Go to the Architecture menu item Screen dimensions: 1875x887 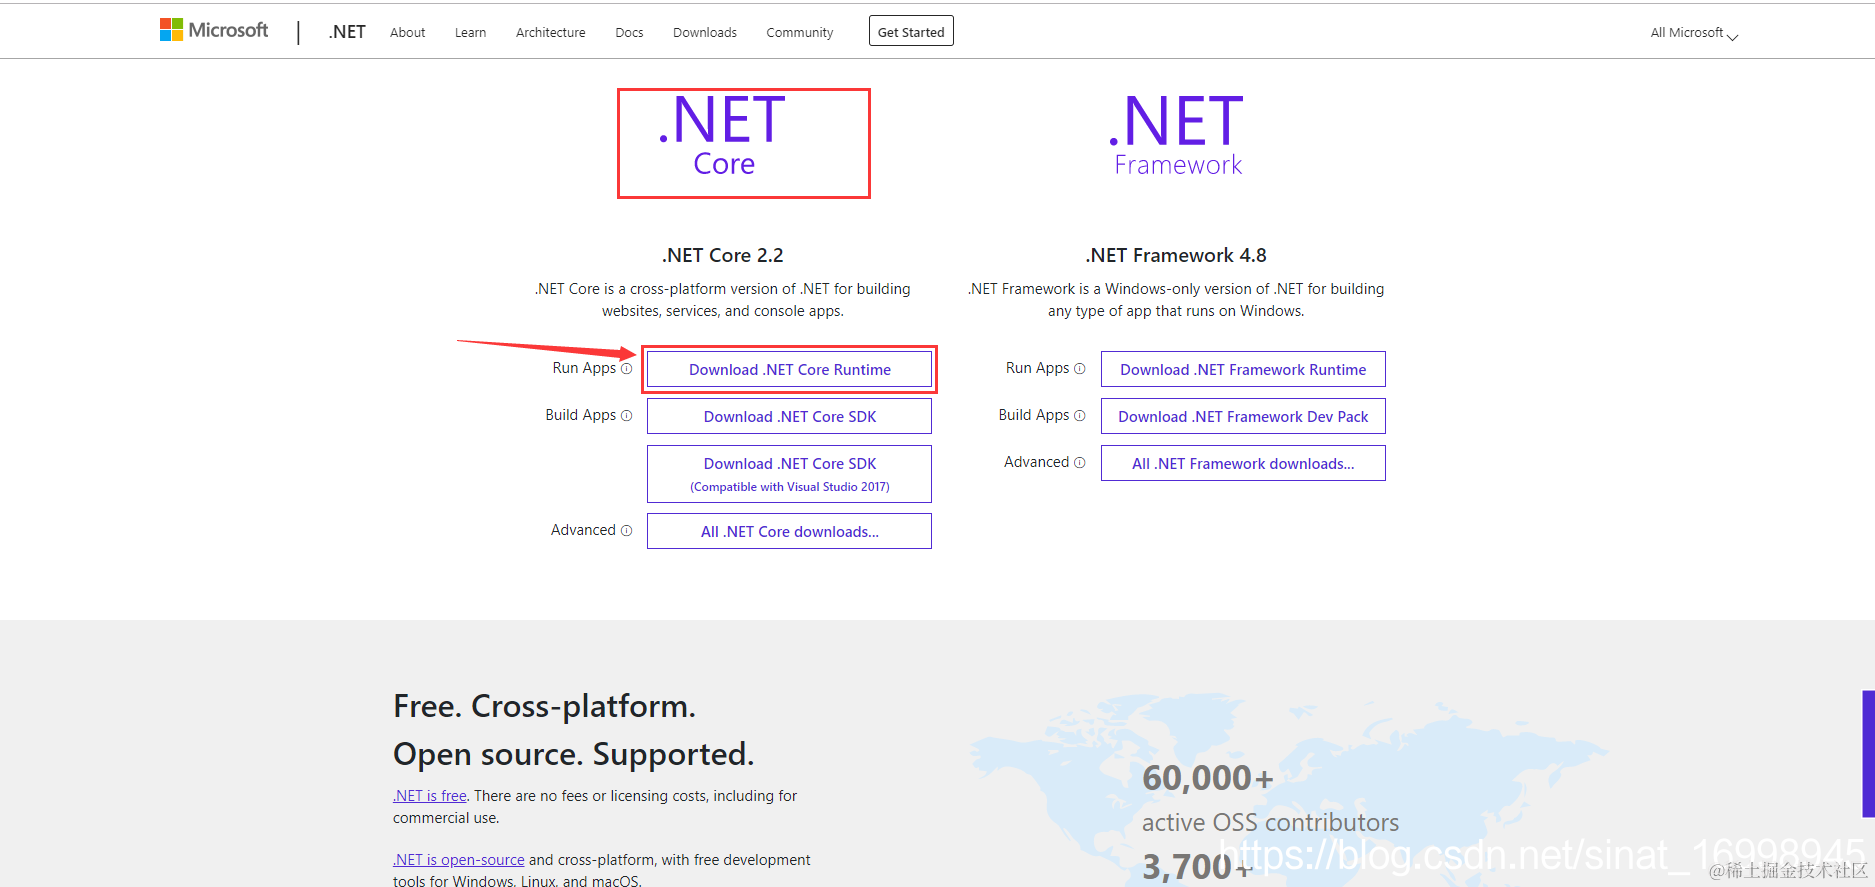551,33
